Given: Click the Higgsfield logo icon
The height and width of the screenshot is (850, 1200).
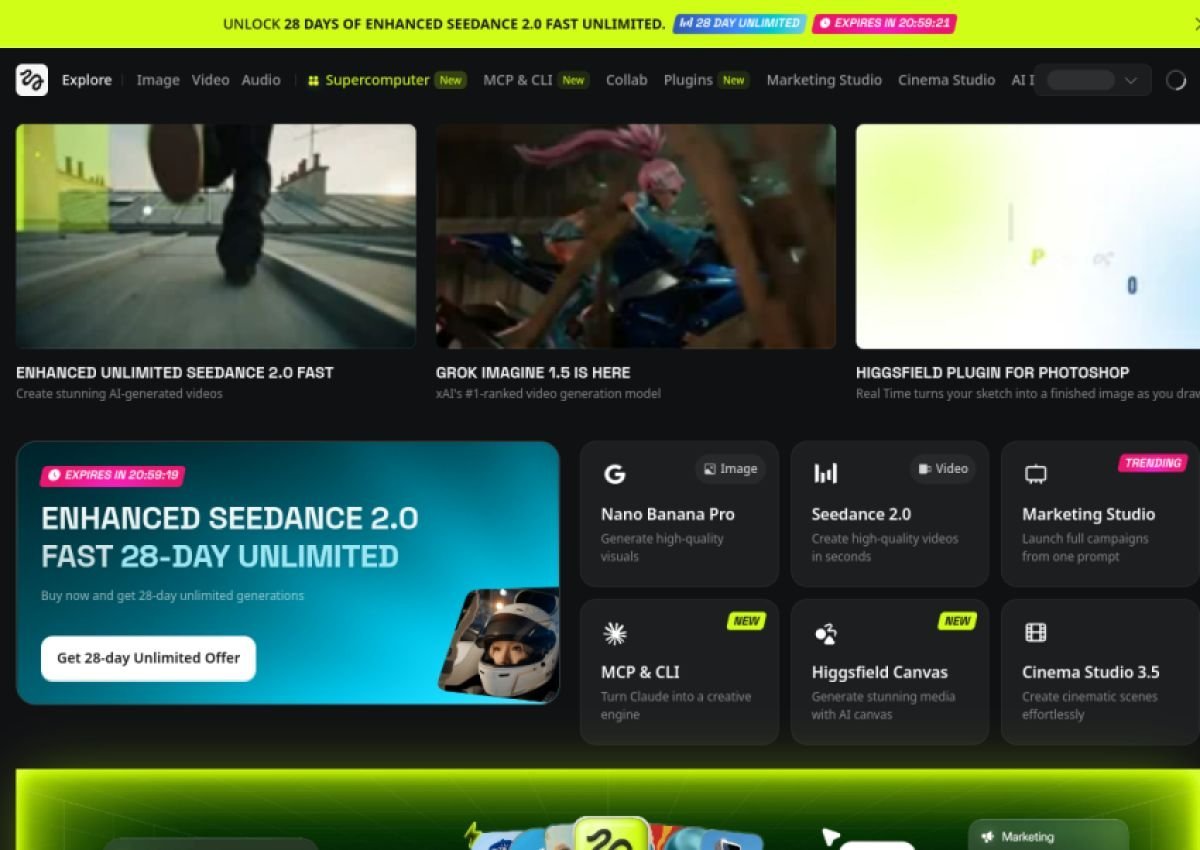Looking at the screenshot, I should (32, 80).
